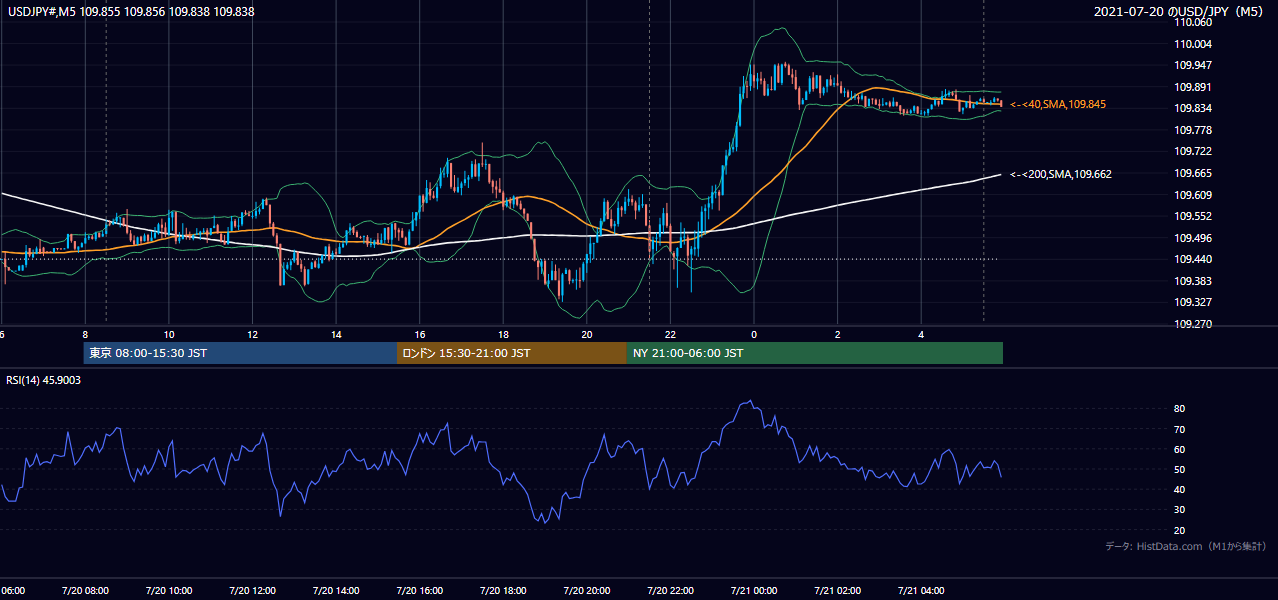Viewport: 1278px width, 600px height.
Task: Click RSI scale level 40
Action: (x=1180, y=489)
